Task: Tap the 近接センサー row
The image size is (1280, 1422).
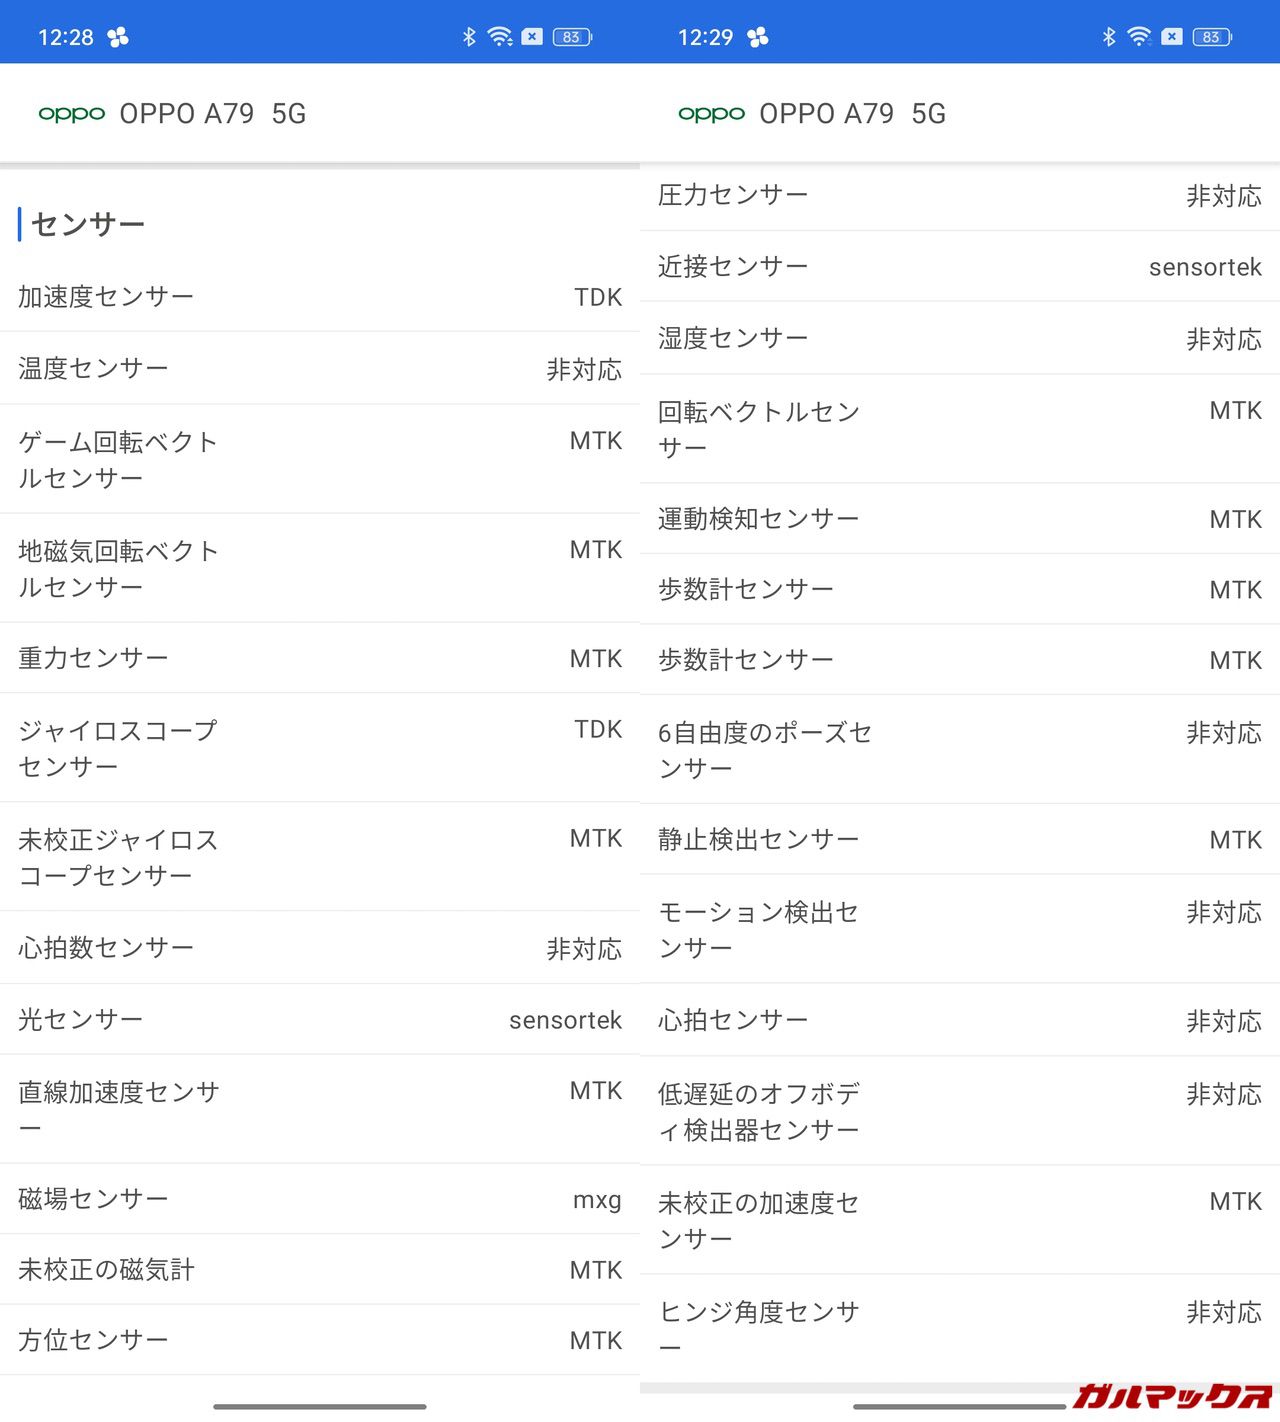Action: click(960, 267)
